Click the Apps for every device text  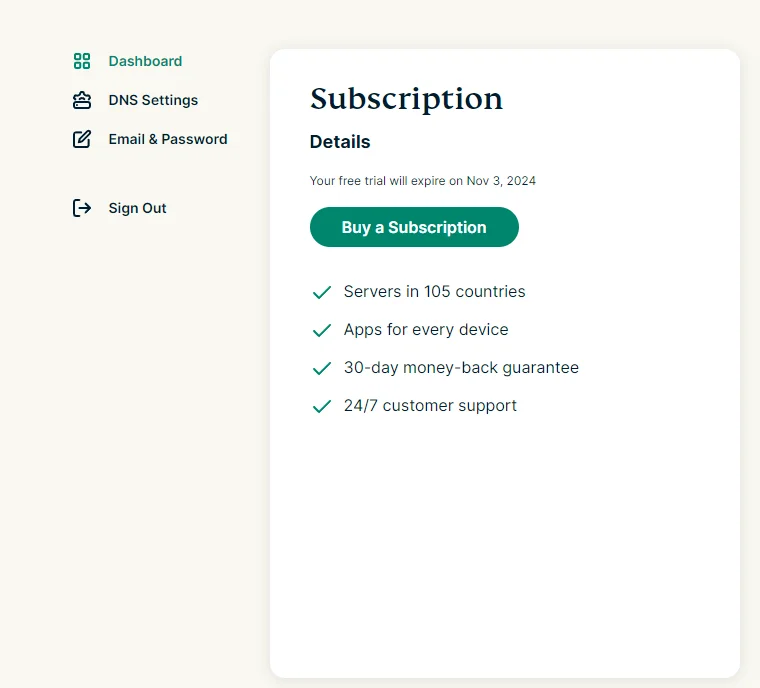(426, 330)
